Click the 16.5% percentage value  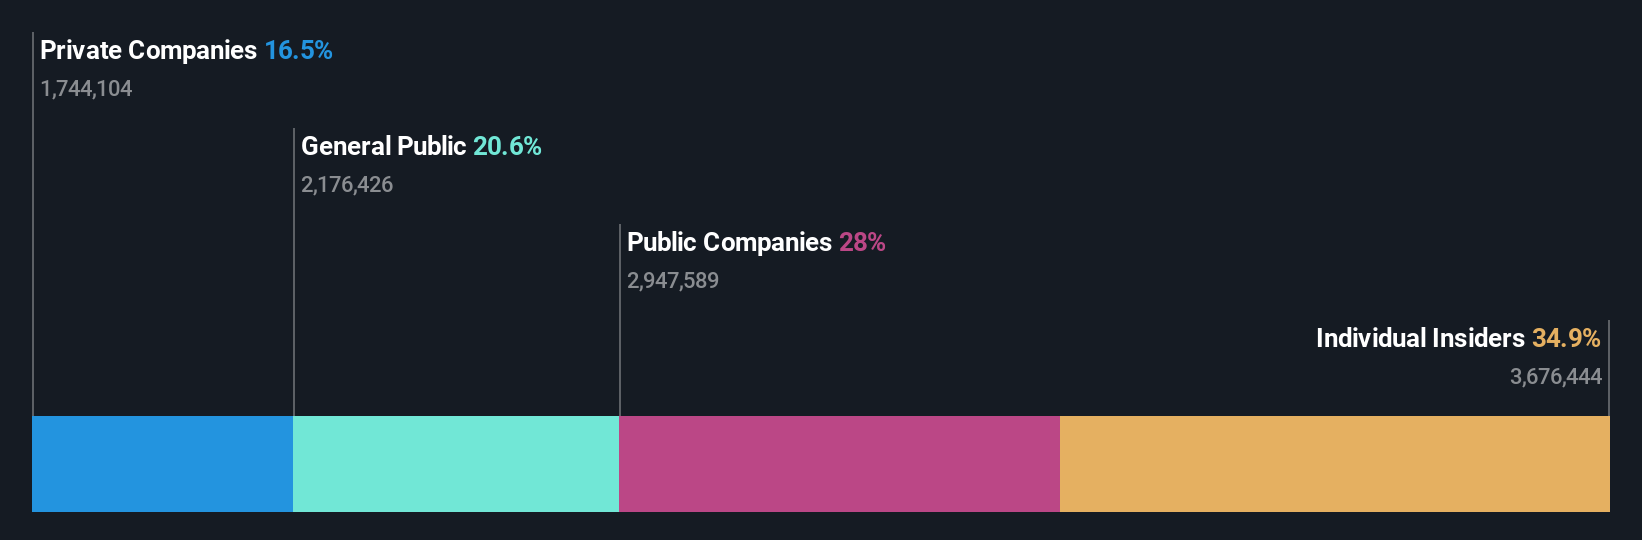point(298,50)
